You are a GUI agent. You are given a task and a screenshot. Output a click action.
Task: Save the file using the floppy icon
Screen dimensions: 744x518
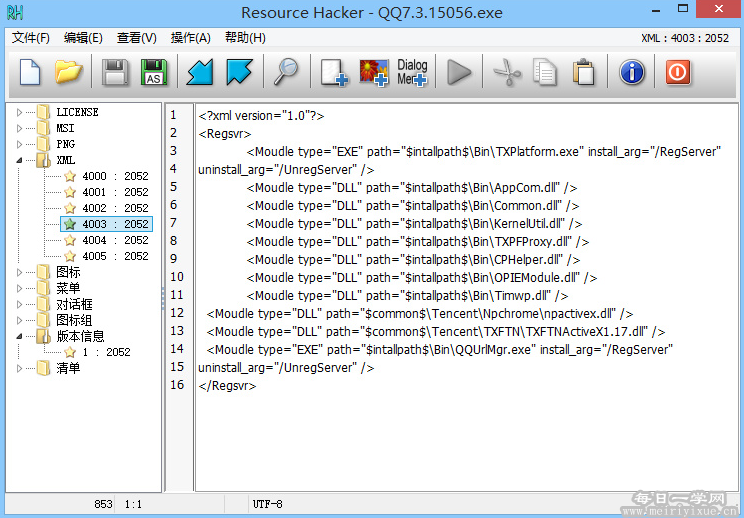click(x=115, y=72)
